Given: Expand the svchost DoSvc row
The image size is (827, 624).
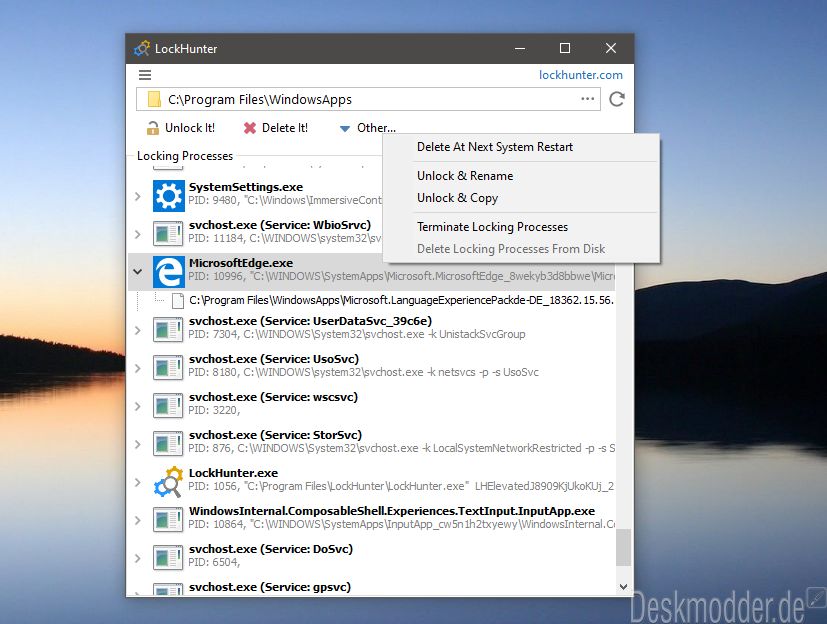Looking at the screenshot, I should tap(138, 558).
